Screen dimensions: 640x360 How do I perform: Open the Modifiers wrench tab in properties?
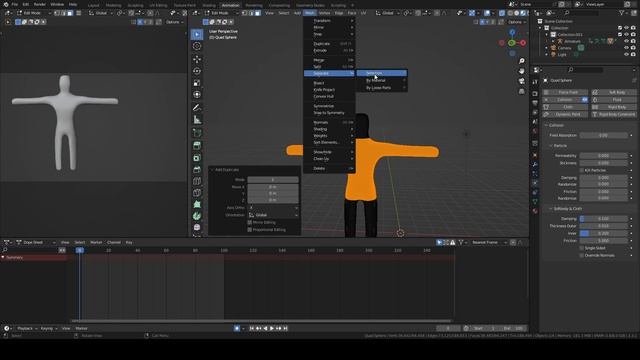(x=535, y=164)
